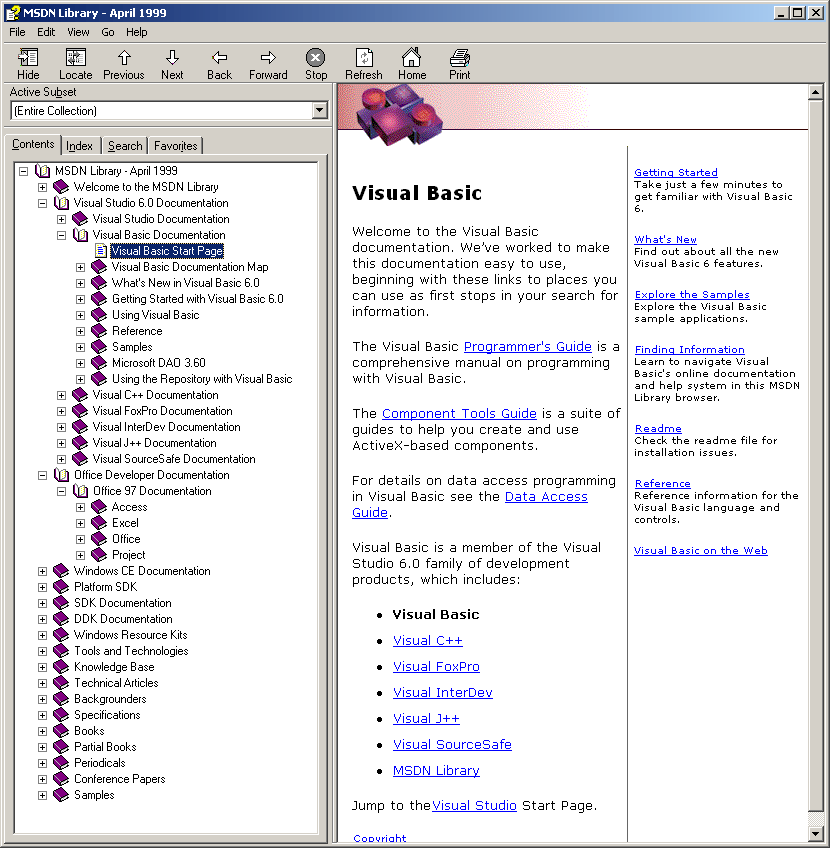Click the Periodicals book icon
Viewport: 830px width, 848px height.
[x=61, y=763]
